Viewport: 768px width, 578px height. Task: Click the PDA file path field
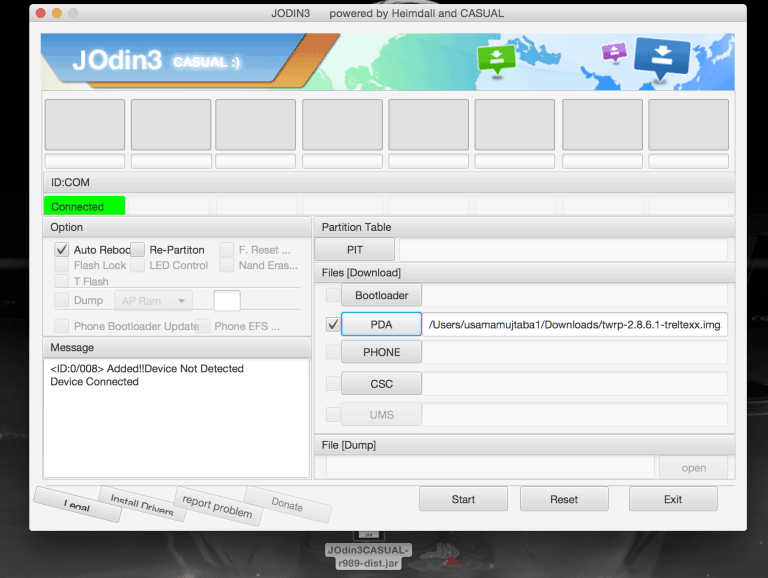[x=575, y=324]
